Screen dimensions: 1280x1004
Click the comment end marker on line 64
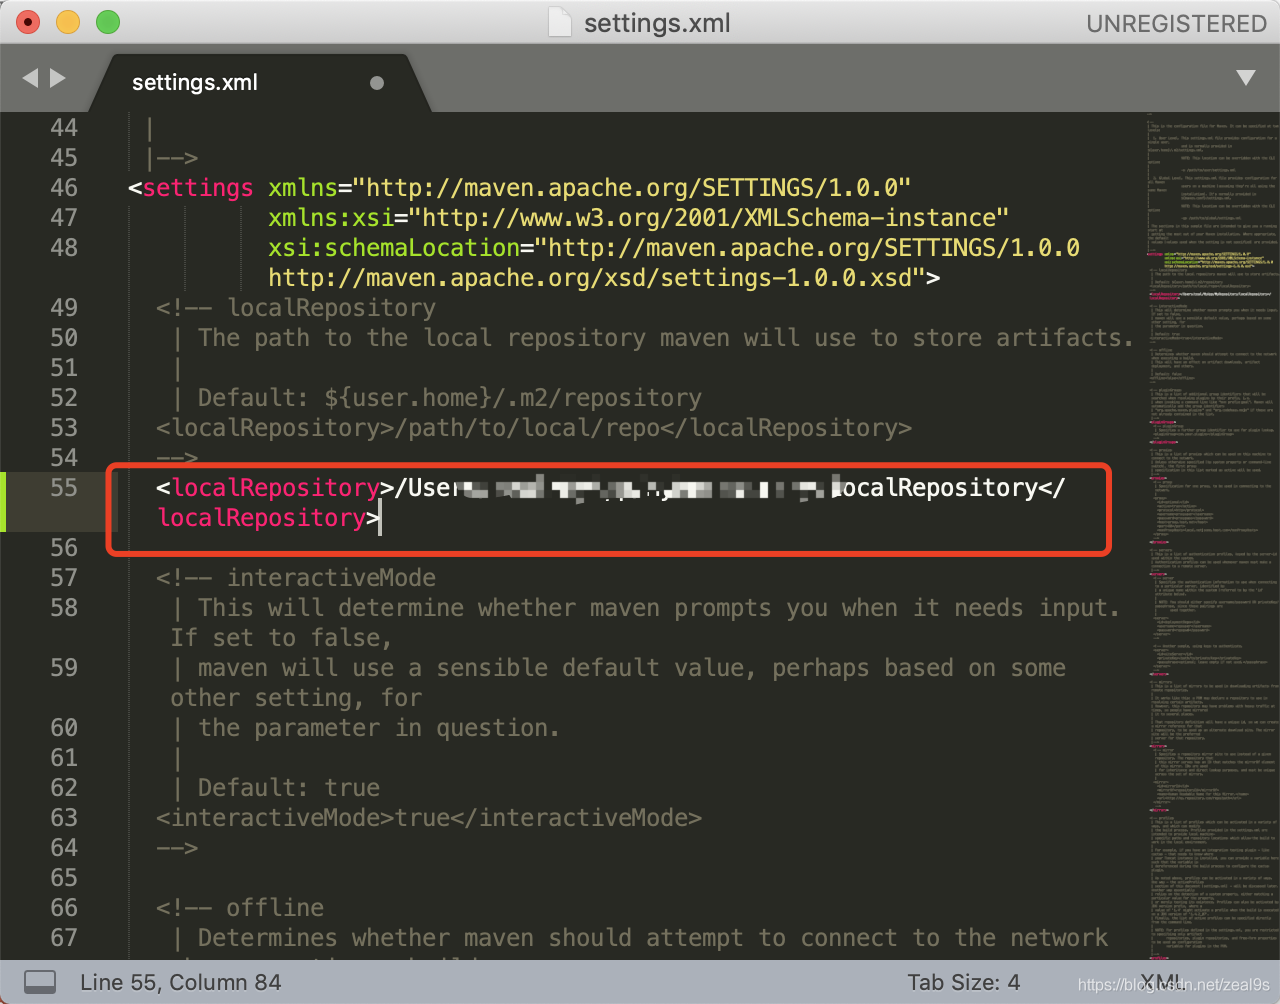177,848
